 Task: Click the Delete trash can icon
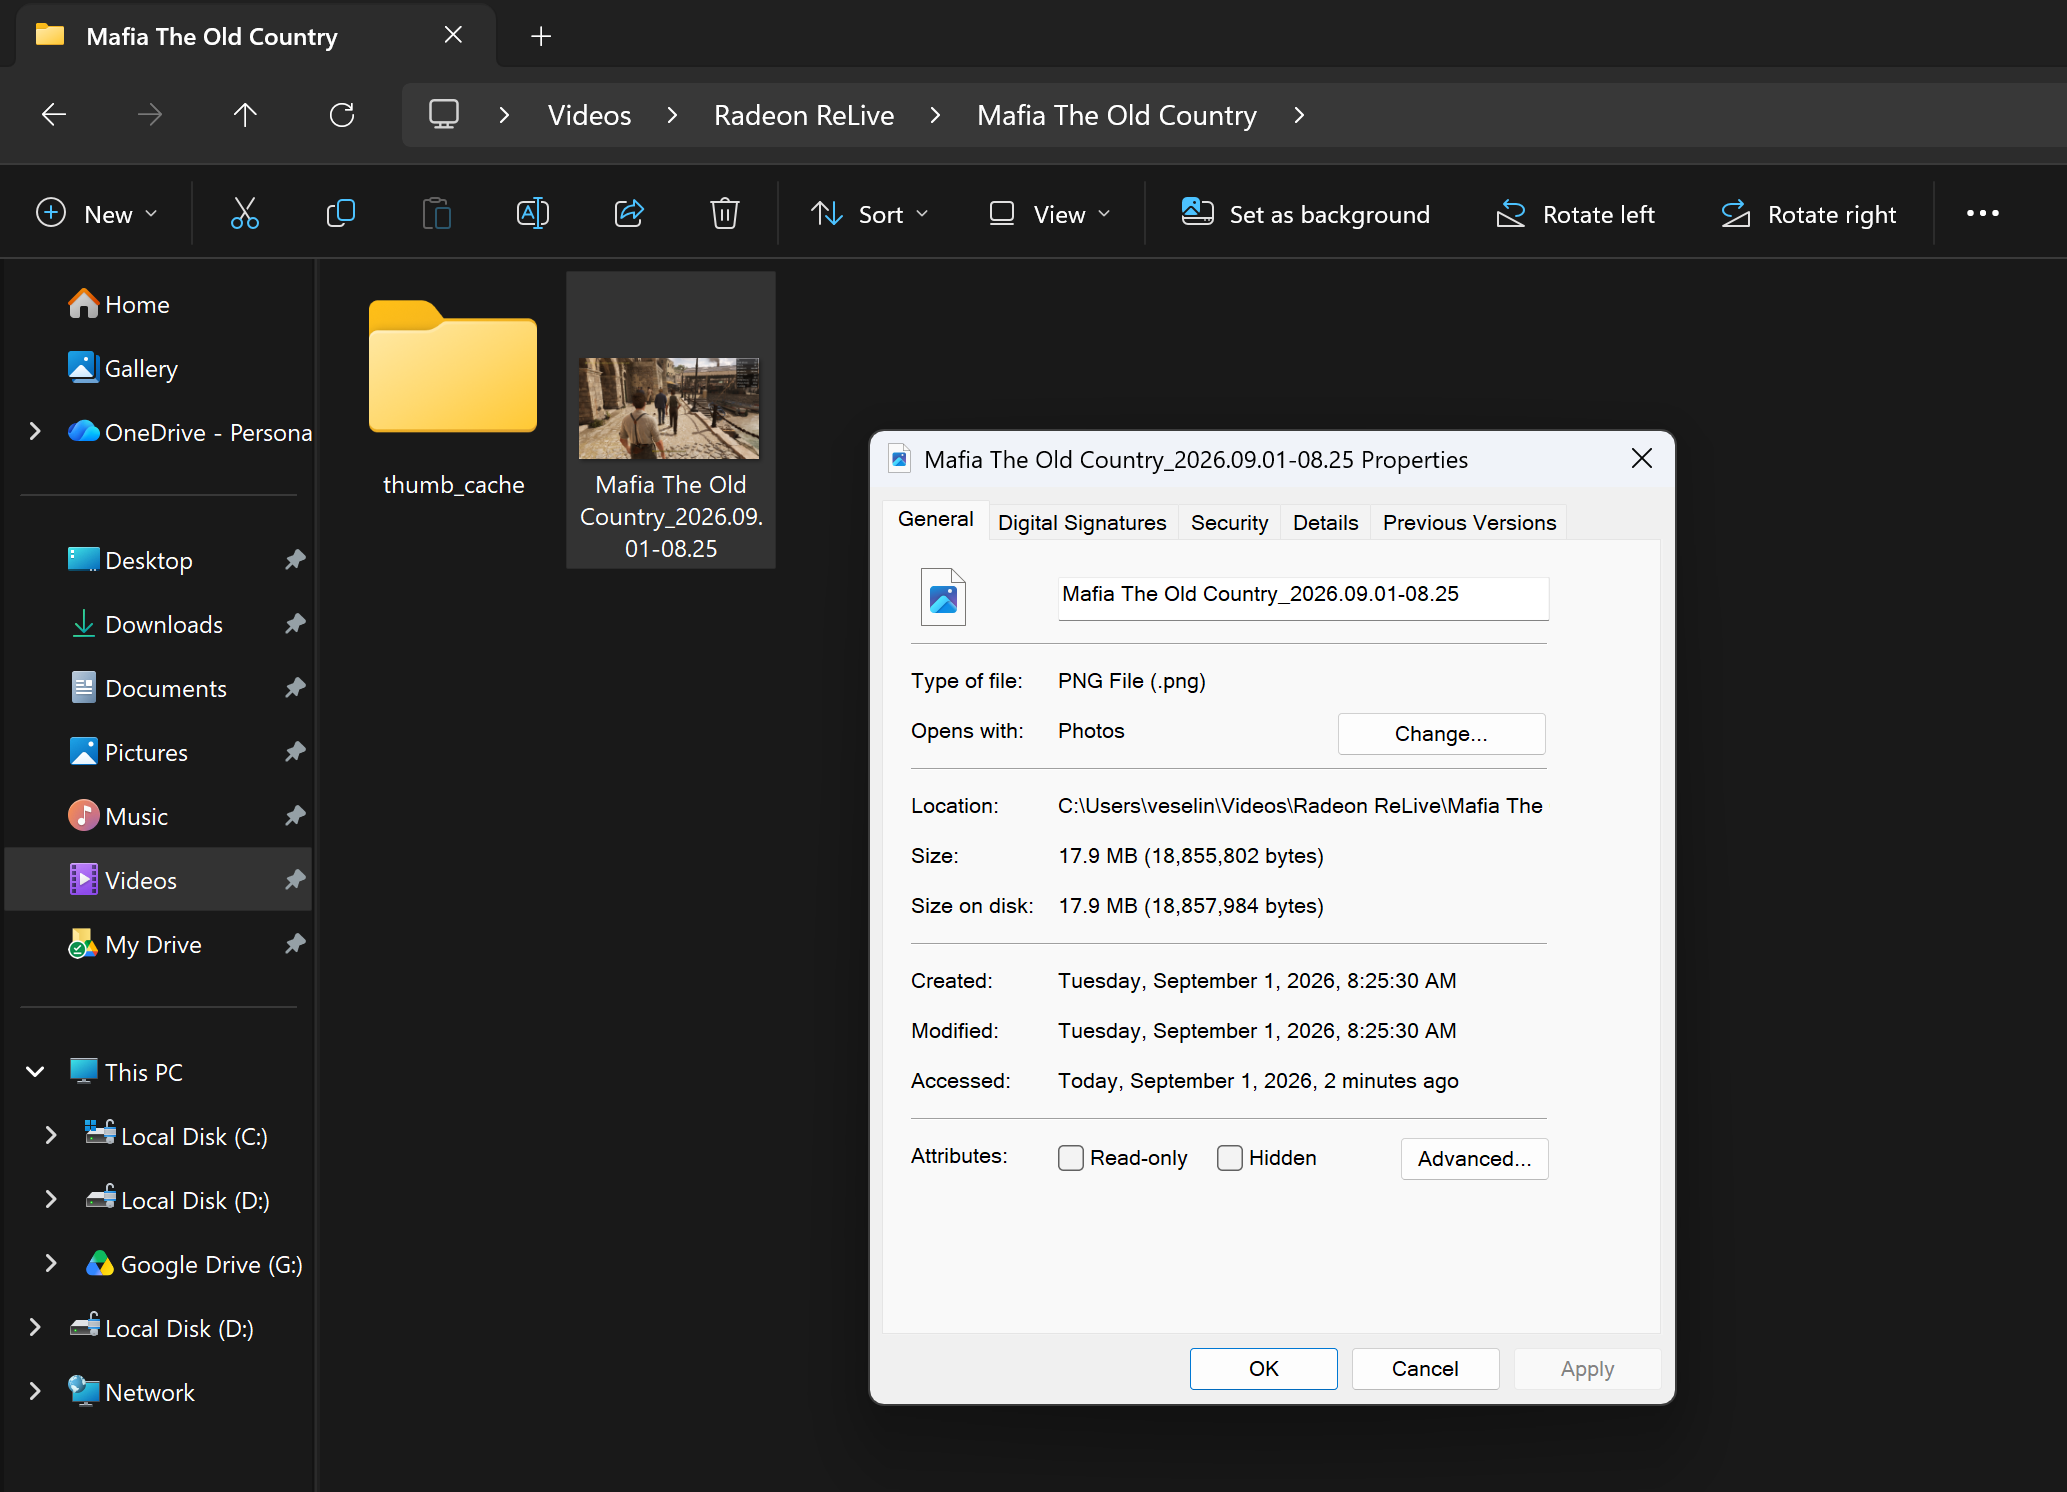click(x=725, y=214)
